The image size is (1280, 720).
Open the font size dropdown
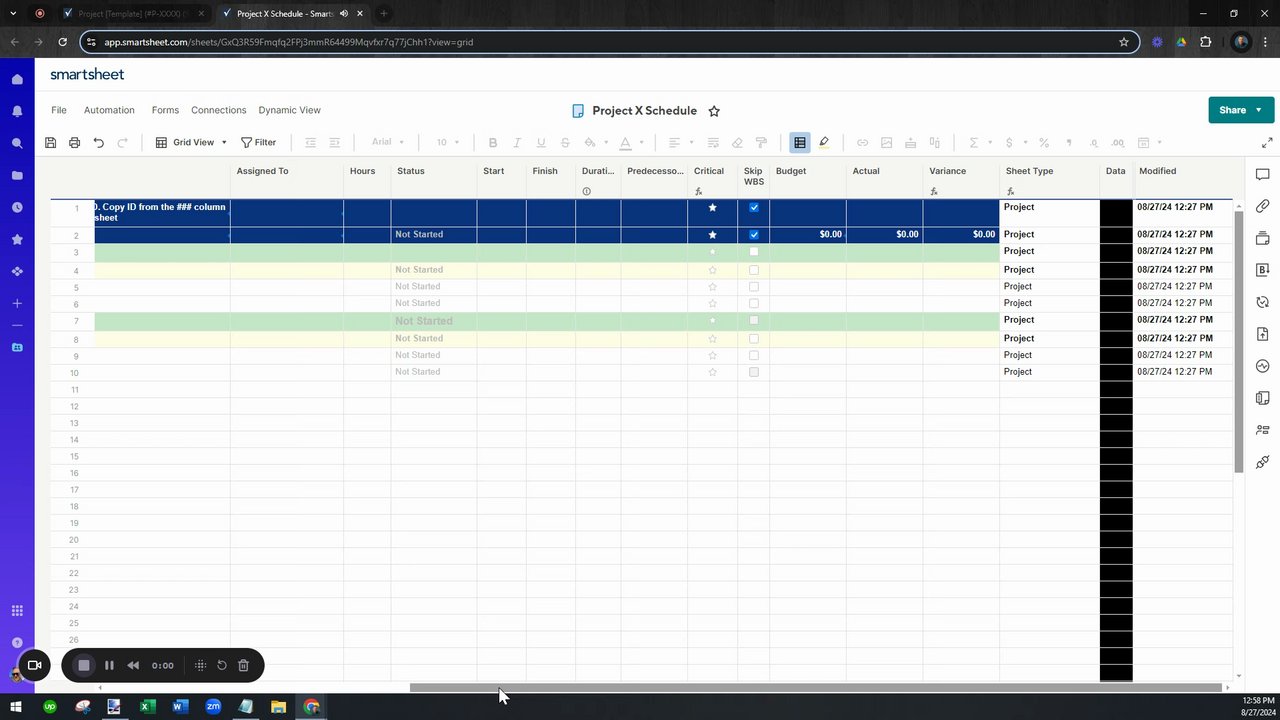pos(448,143)
